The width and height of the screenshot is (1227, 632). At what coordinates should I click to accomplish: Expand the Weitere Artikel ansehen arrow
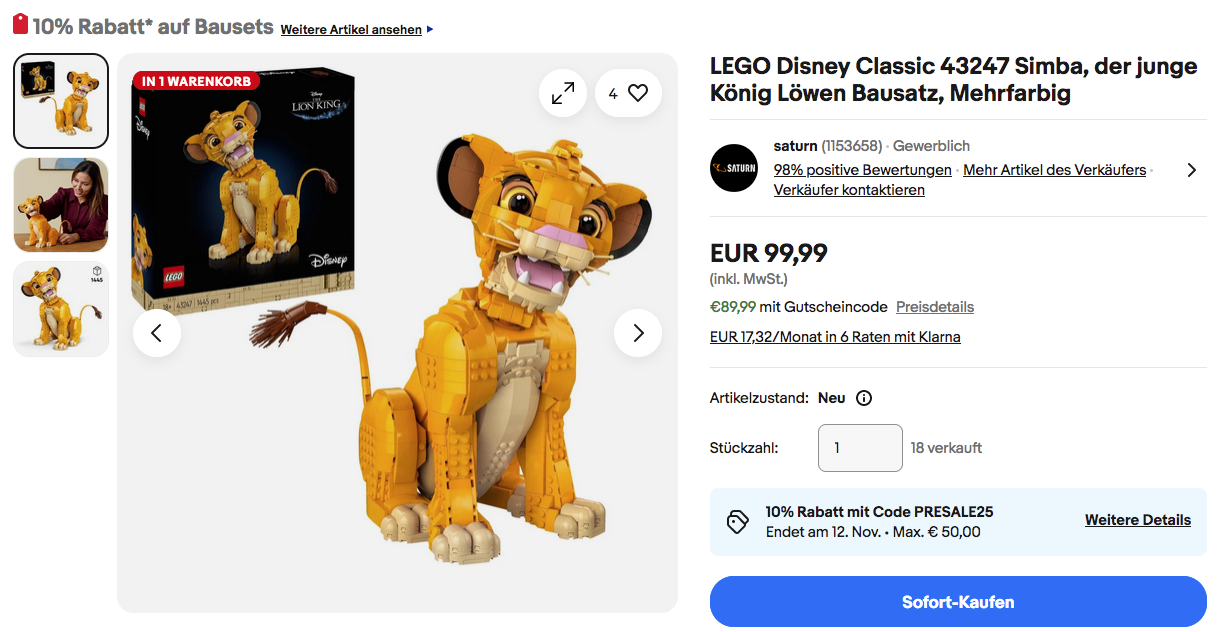tap(430, 29)
